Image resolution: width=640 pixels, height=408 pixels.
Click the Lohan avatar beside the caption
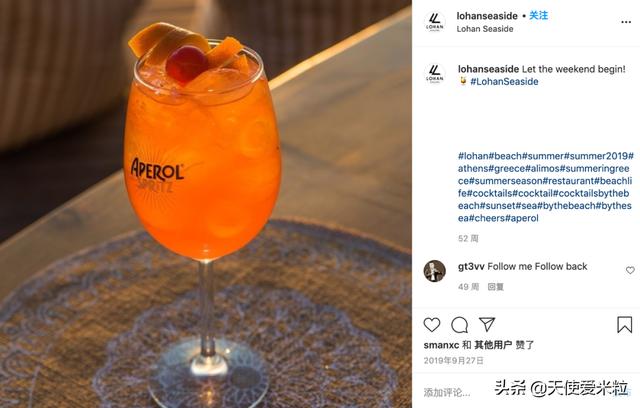click(x=435, y=74)
